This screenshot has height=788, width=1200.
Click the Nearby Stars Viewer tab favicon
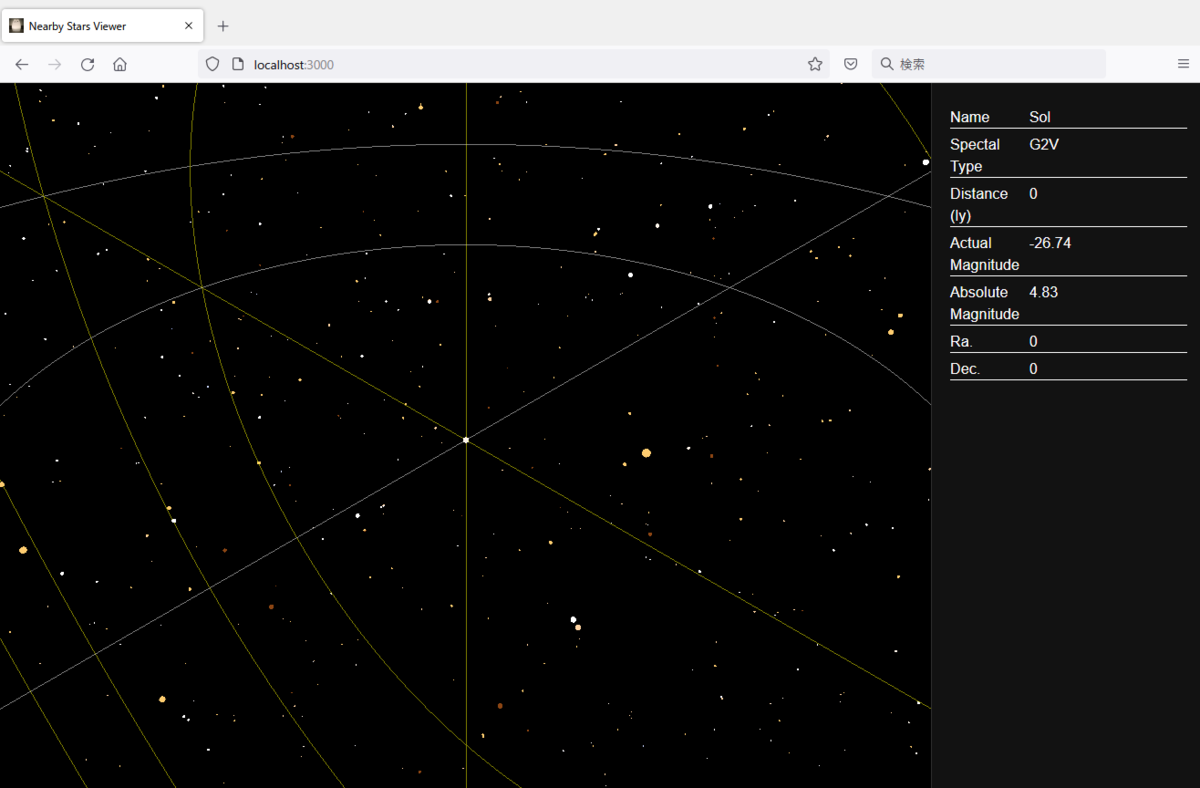tap(17, 26)
